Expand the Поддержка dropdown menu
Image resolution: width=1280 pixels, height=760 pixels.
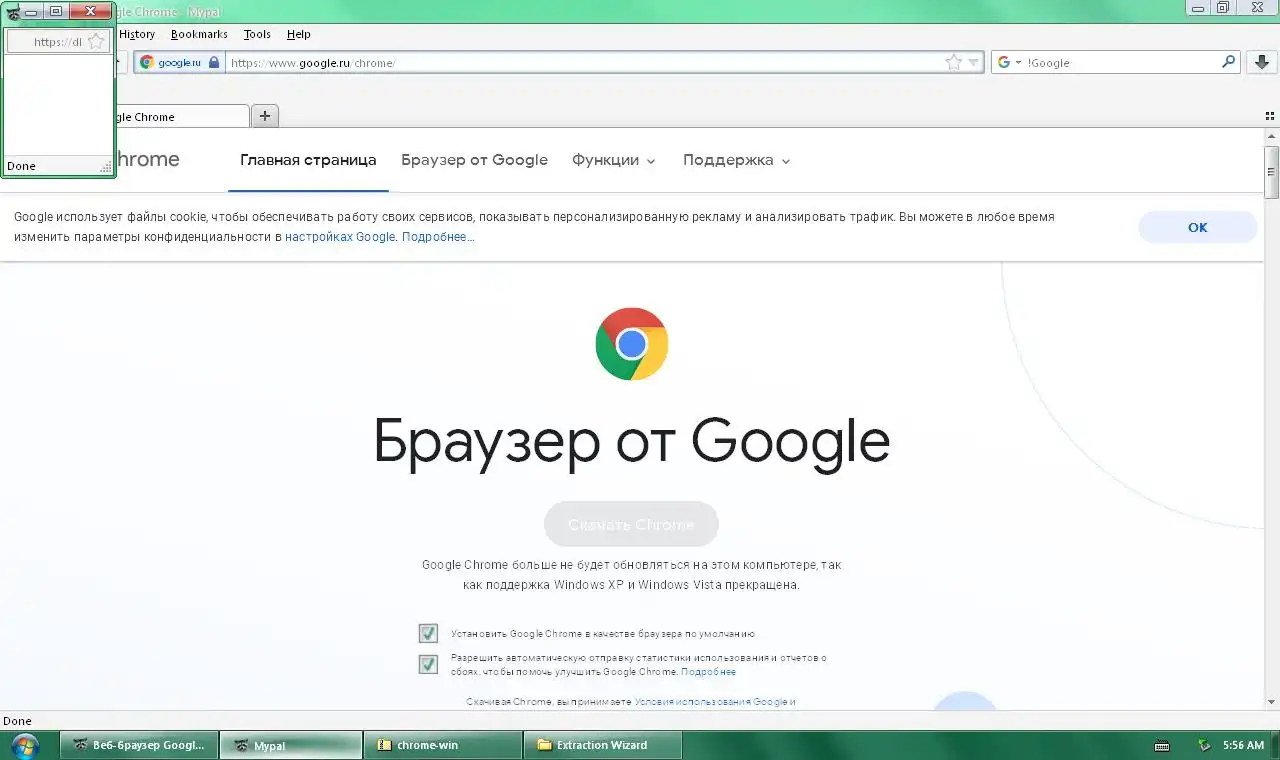(x=737, y=160)
